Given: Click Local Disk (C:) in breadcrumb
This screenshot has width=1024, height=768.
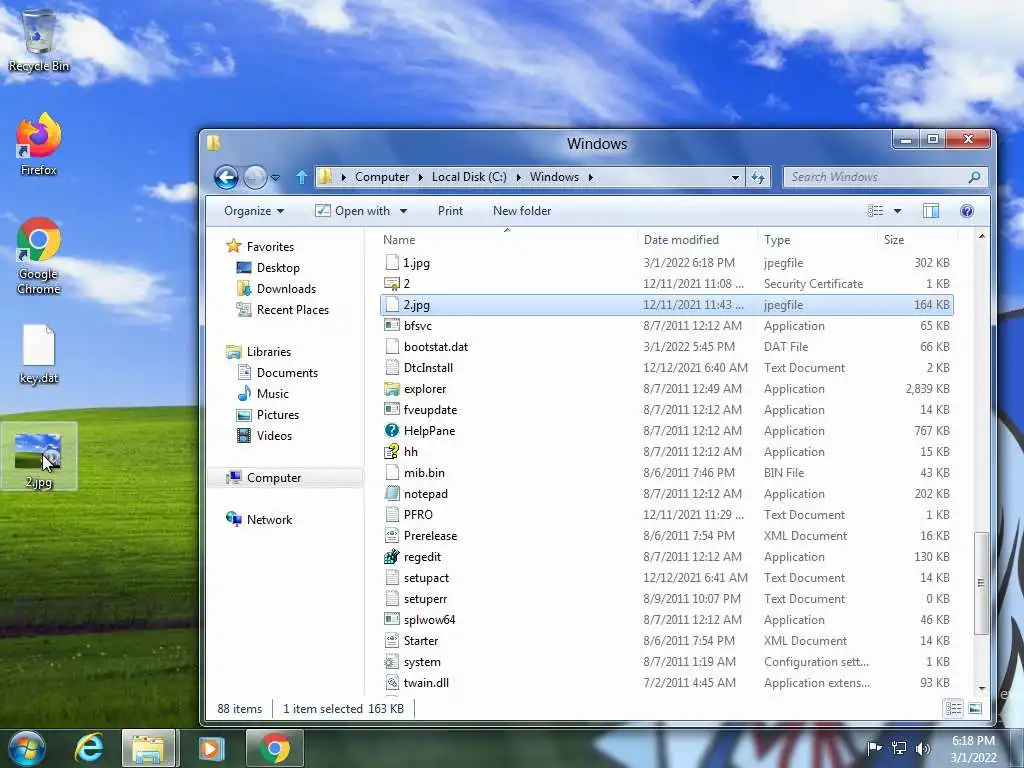Looking at the screenshot, I should pos(469,177).
